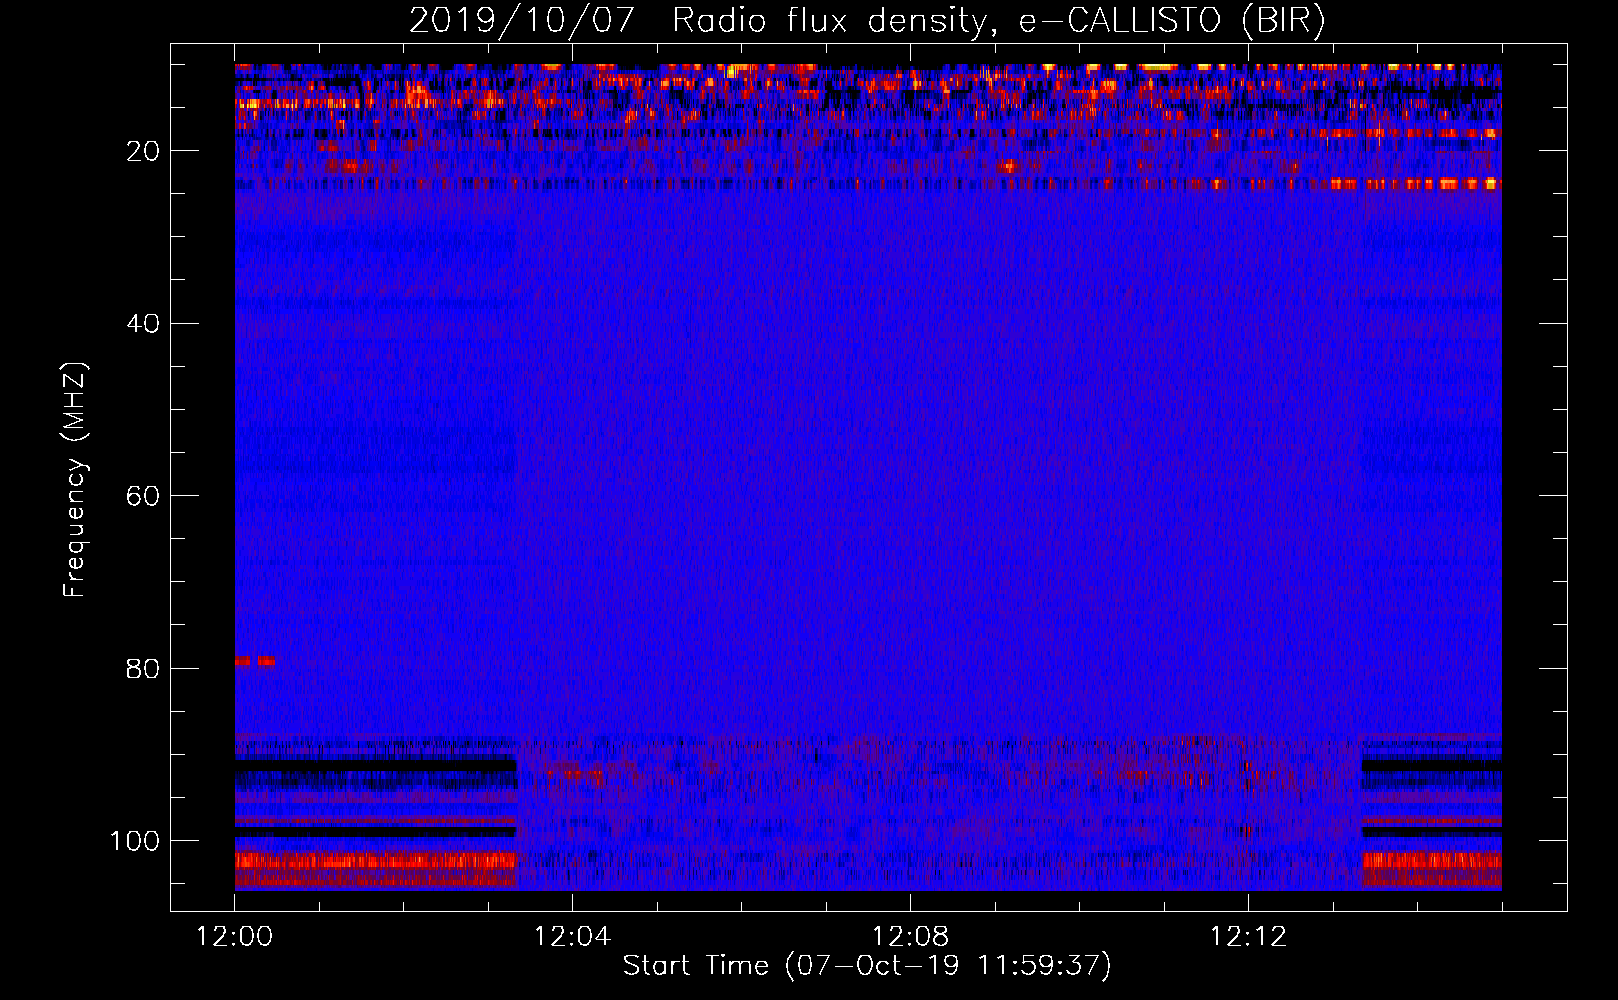Click the '40' frequency tick label
Image resolution: width=1618 pixels, height=1000 pixels.
(143, 324)
